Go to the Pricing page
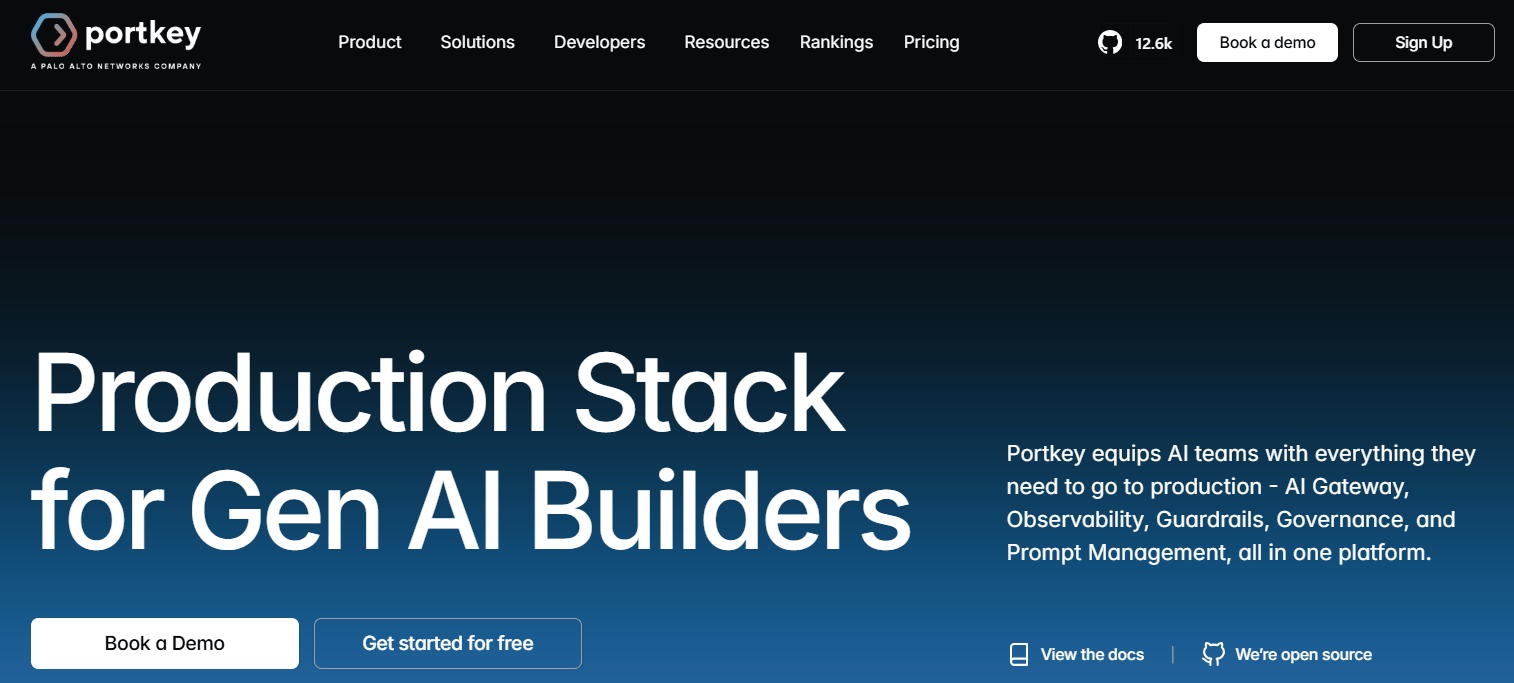 click(x=931, y=42)
